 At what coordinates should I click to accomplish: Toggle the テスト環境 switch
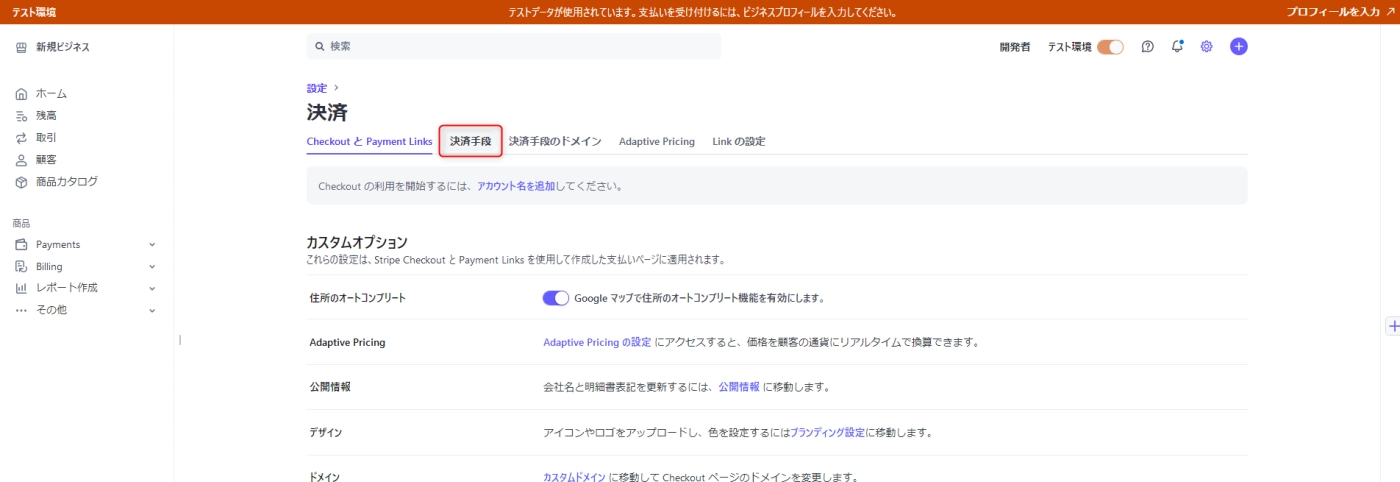[1110, 47]
